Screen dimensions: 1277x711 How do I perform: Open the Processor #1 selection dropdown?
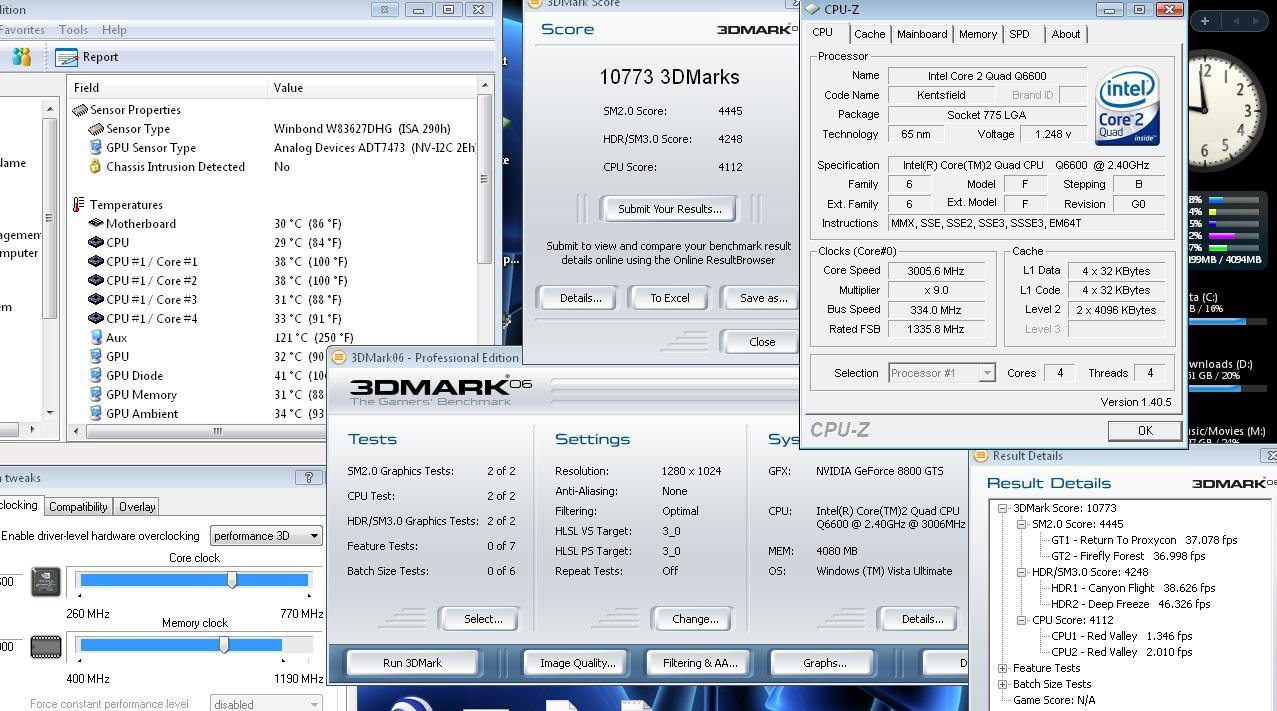click(x=942, y=373)
